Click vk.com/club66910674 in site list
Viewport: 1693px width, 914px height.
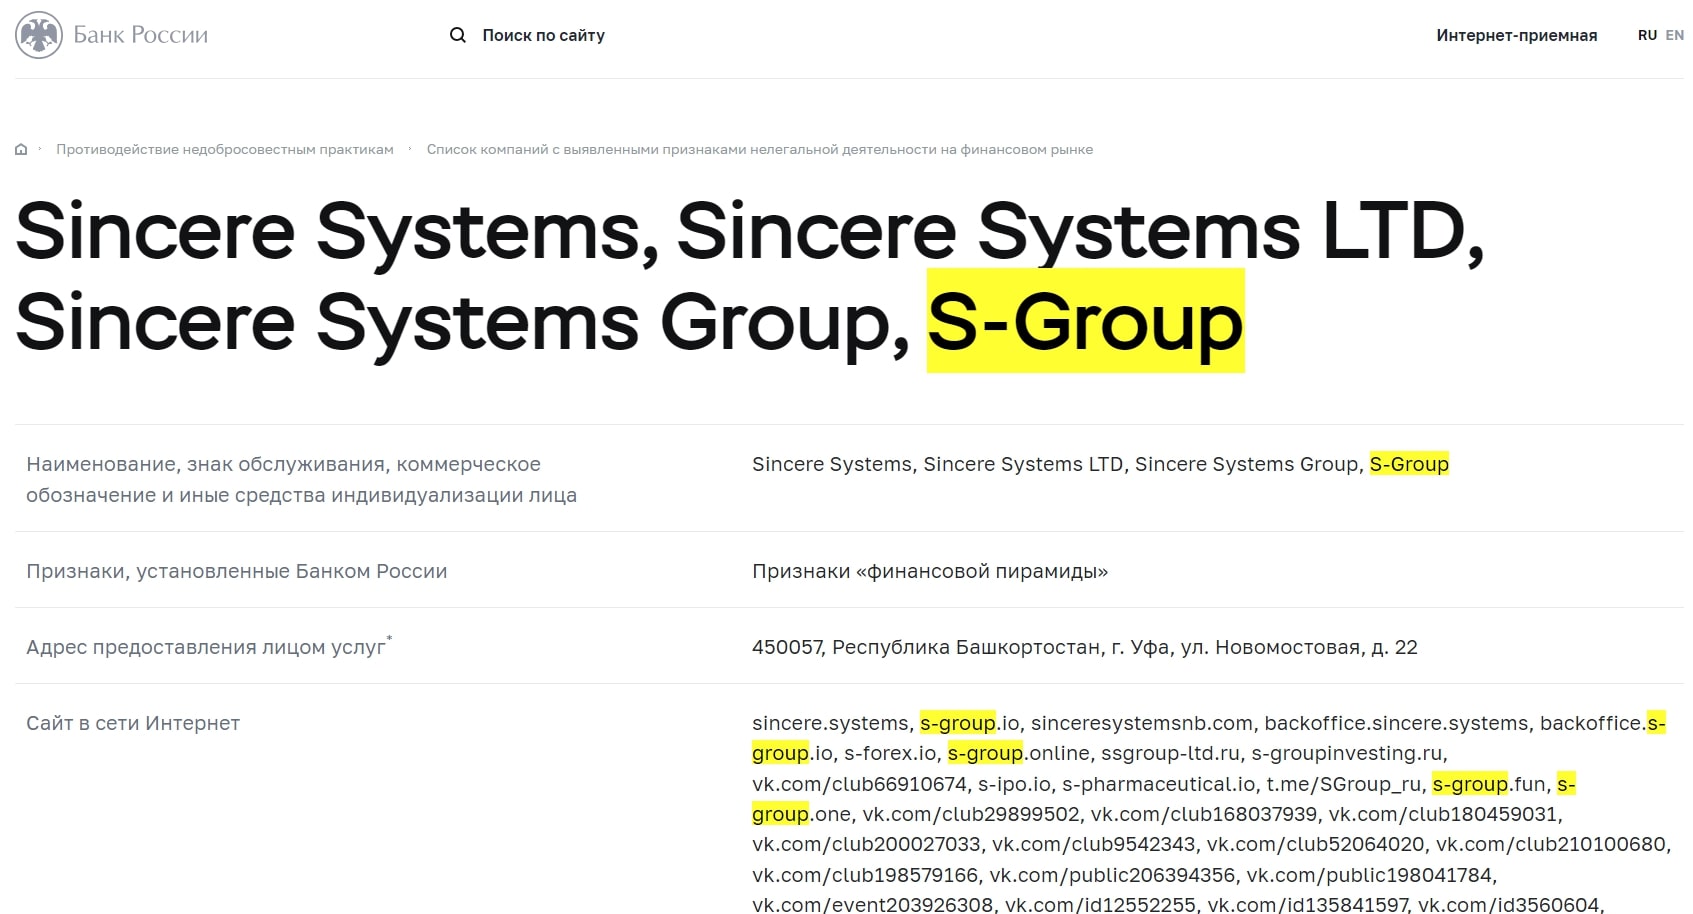click(x=859, y=784)
